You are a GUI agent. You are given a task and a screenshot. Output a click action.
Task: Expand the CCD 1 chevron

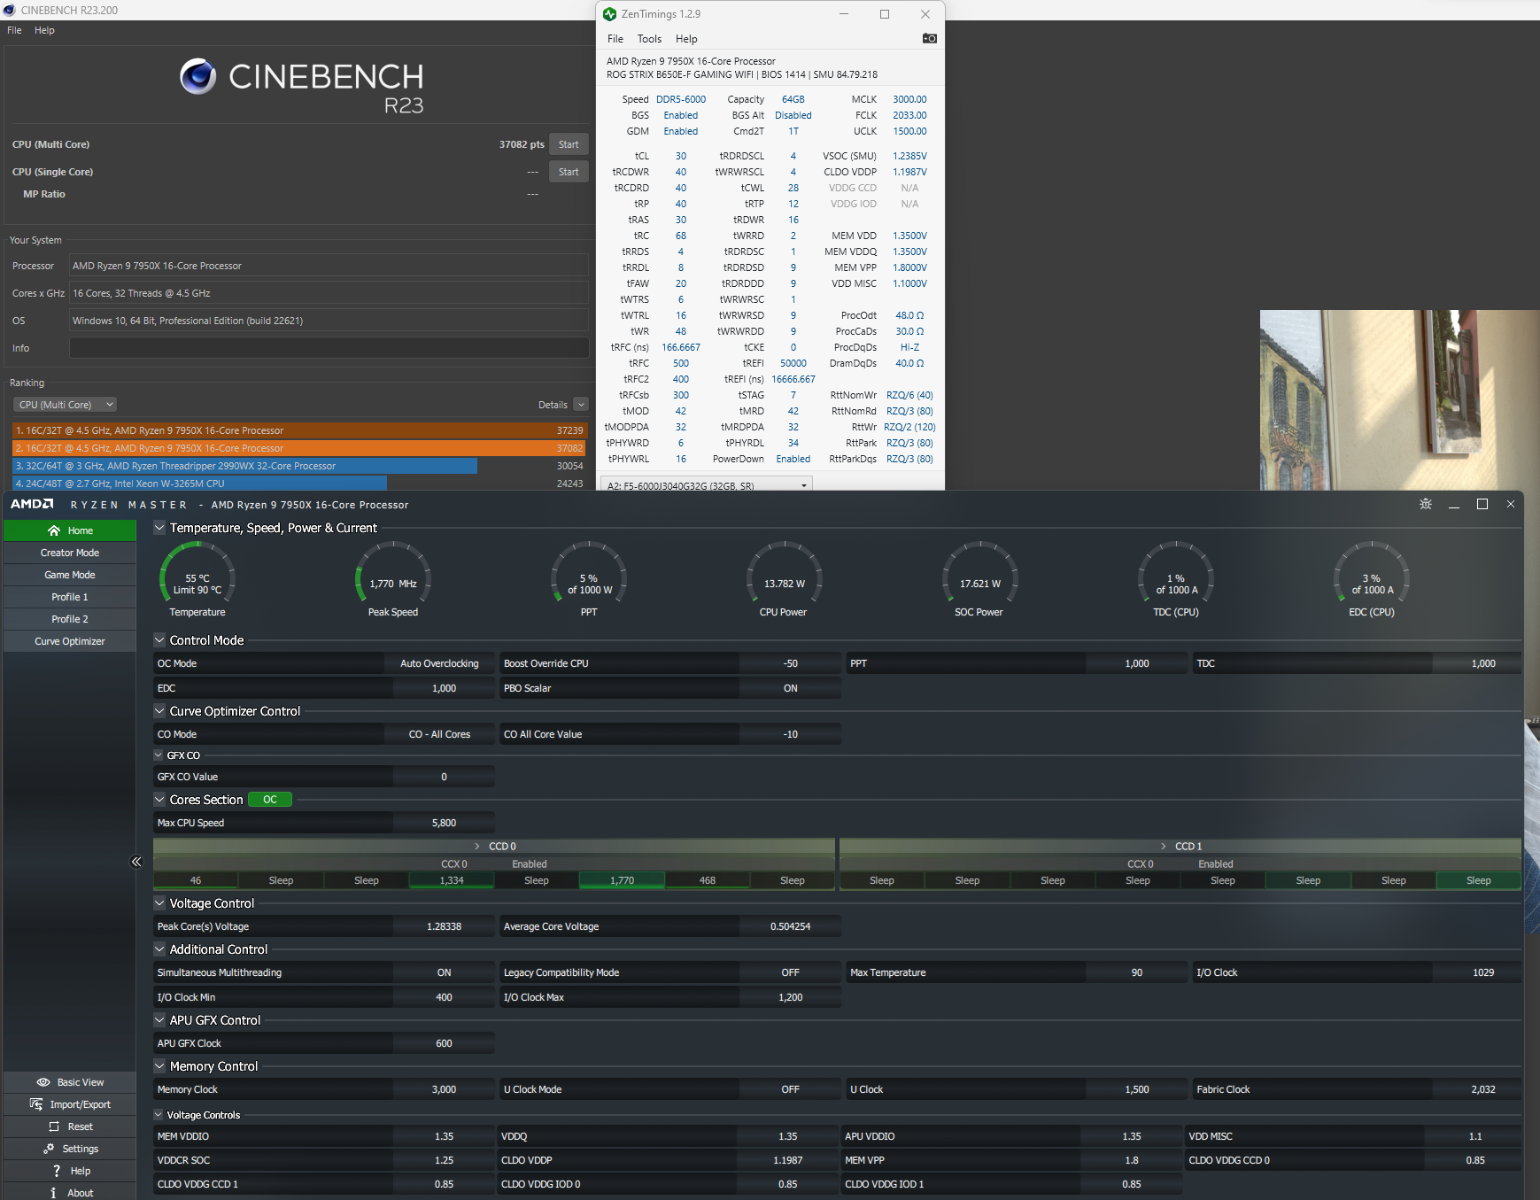1163,846
